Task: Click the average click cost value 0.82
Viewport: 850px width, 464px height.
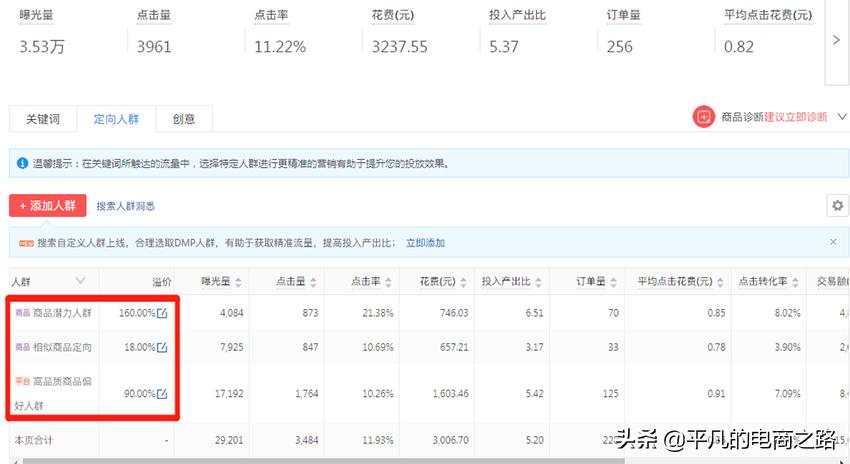Action: click(739, 47)
